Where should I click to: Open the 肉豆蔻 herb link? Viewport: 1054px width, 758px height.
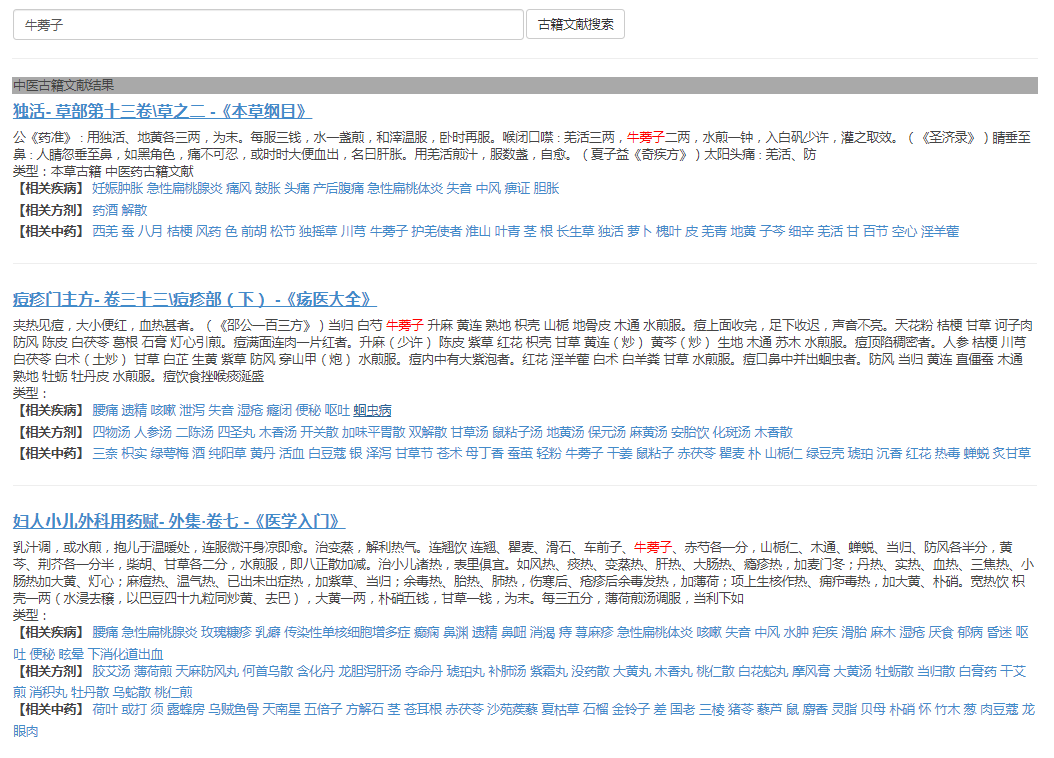click(x=999, y=709)
